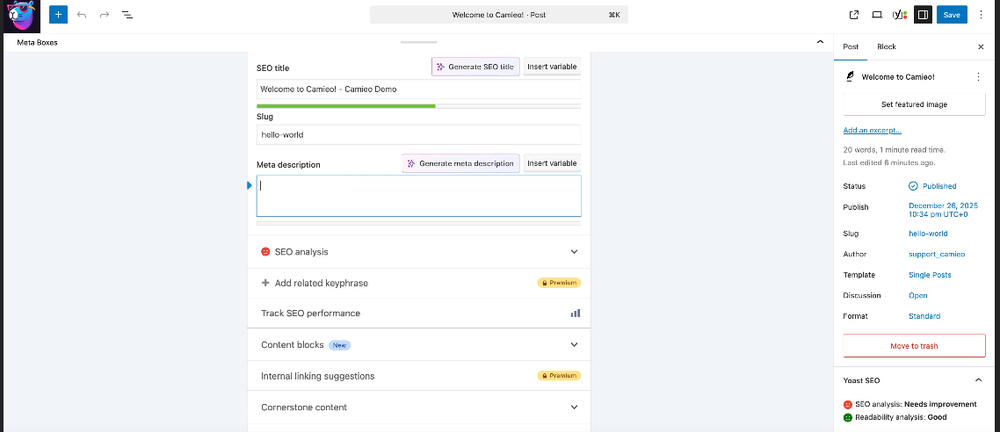Viewport: 1000px width, 432px height.
Task: Collapse the Meta Boxes panel
Action: tap(820, 42)
